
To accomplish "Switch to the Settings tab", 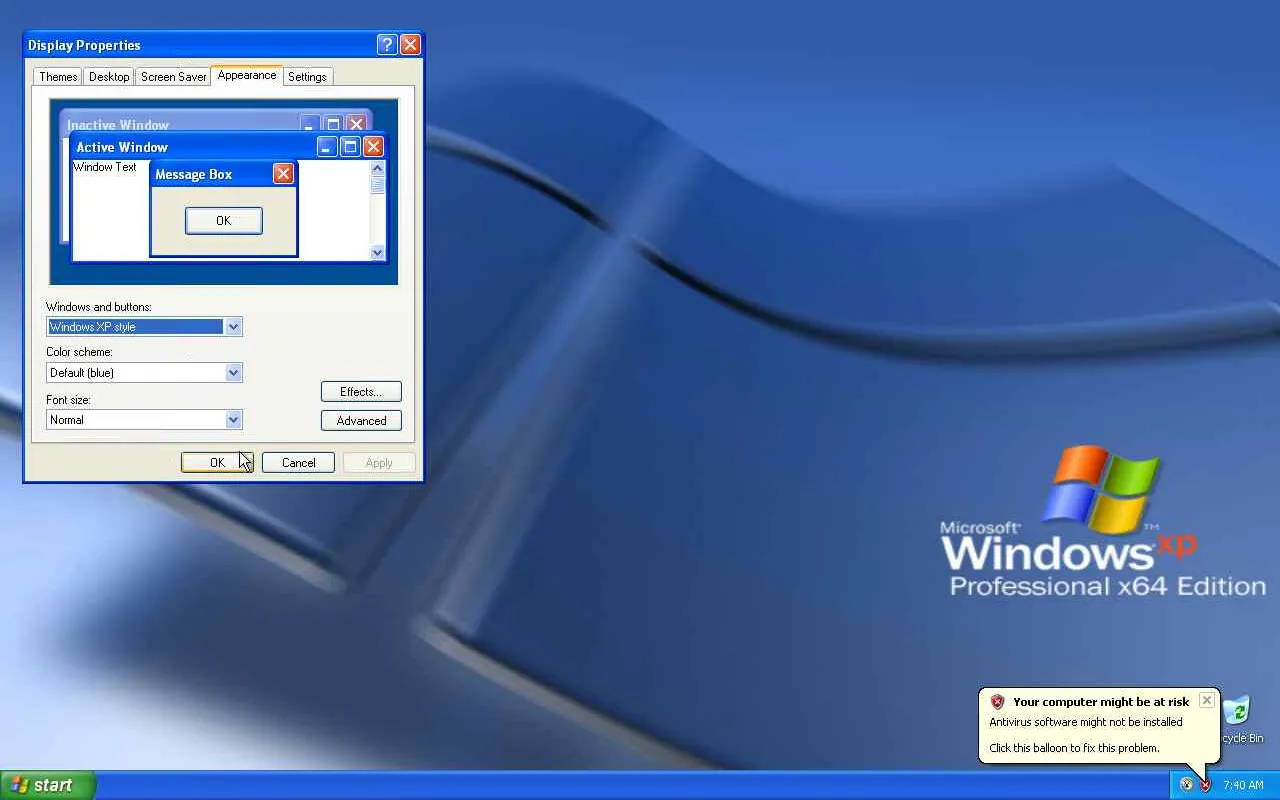I will click(307, 77).
